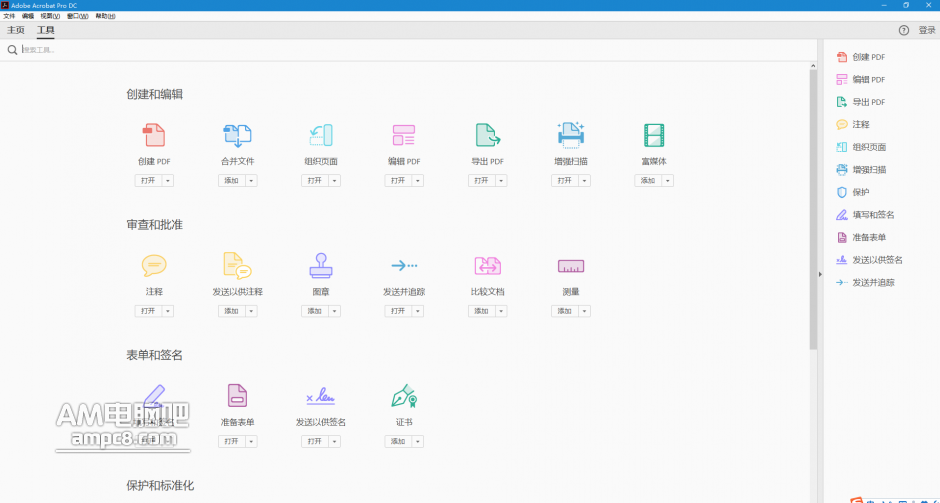Viewport: 940px width, 503px height.
Task: Click 编辑 PDF shortcut in right sidebar
Action: pos(860,79)
